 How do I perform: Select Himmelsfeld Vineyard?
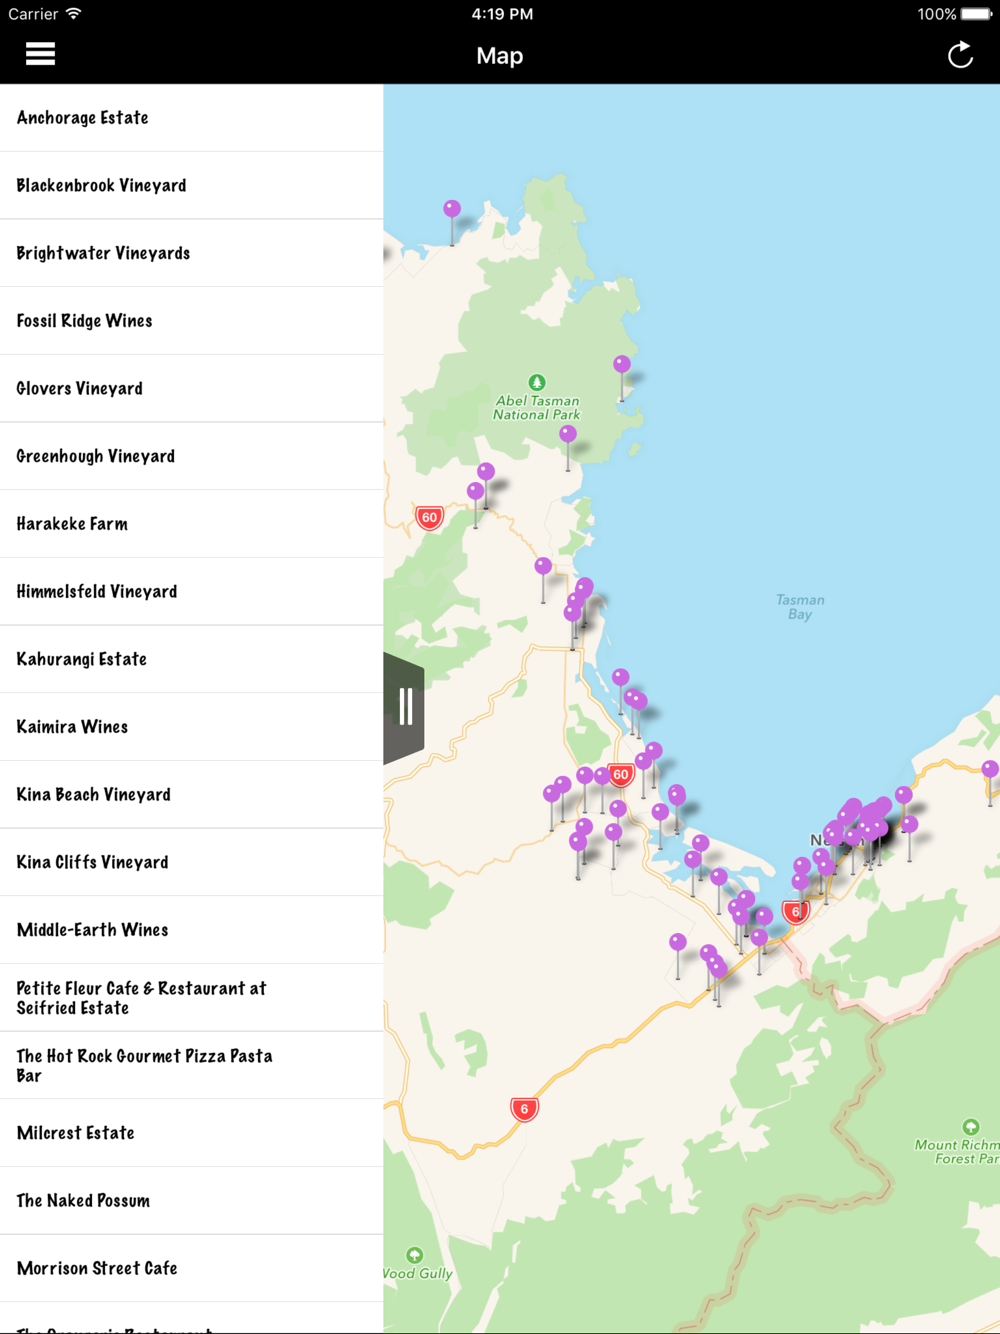click(192, 592)
